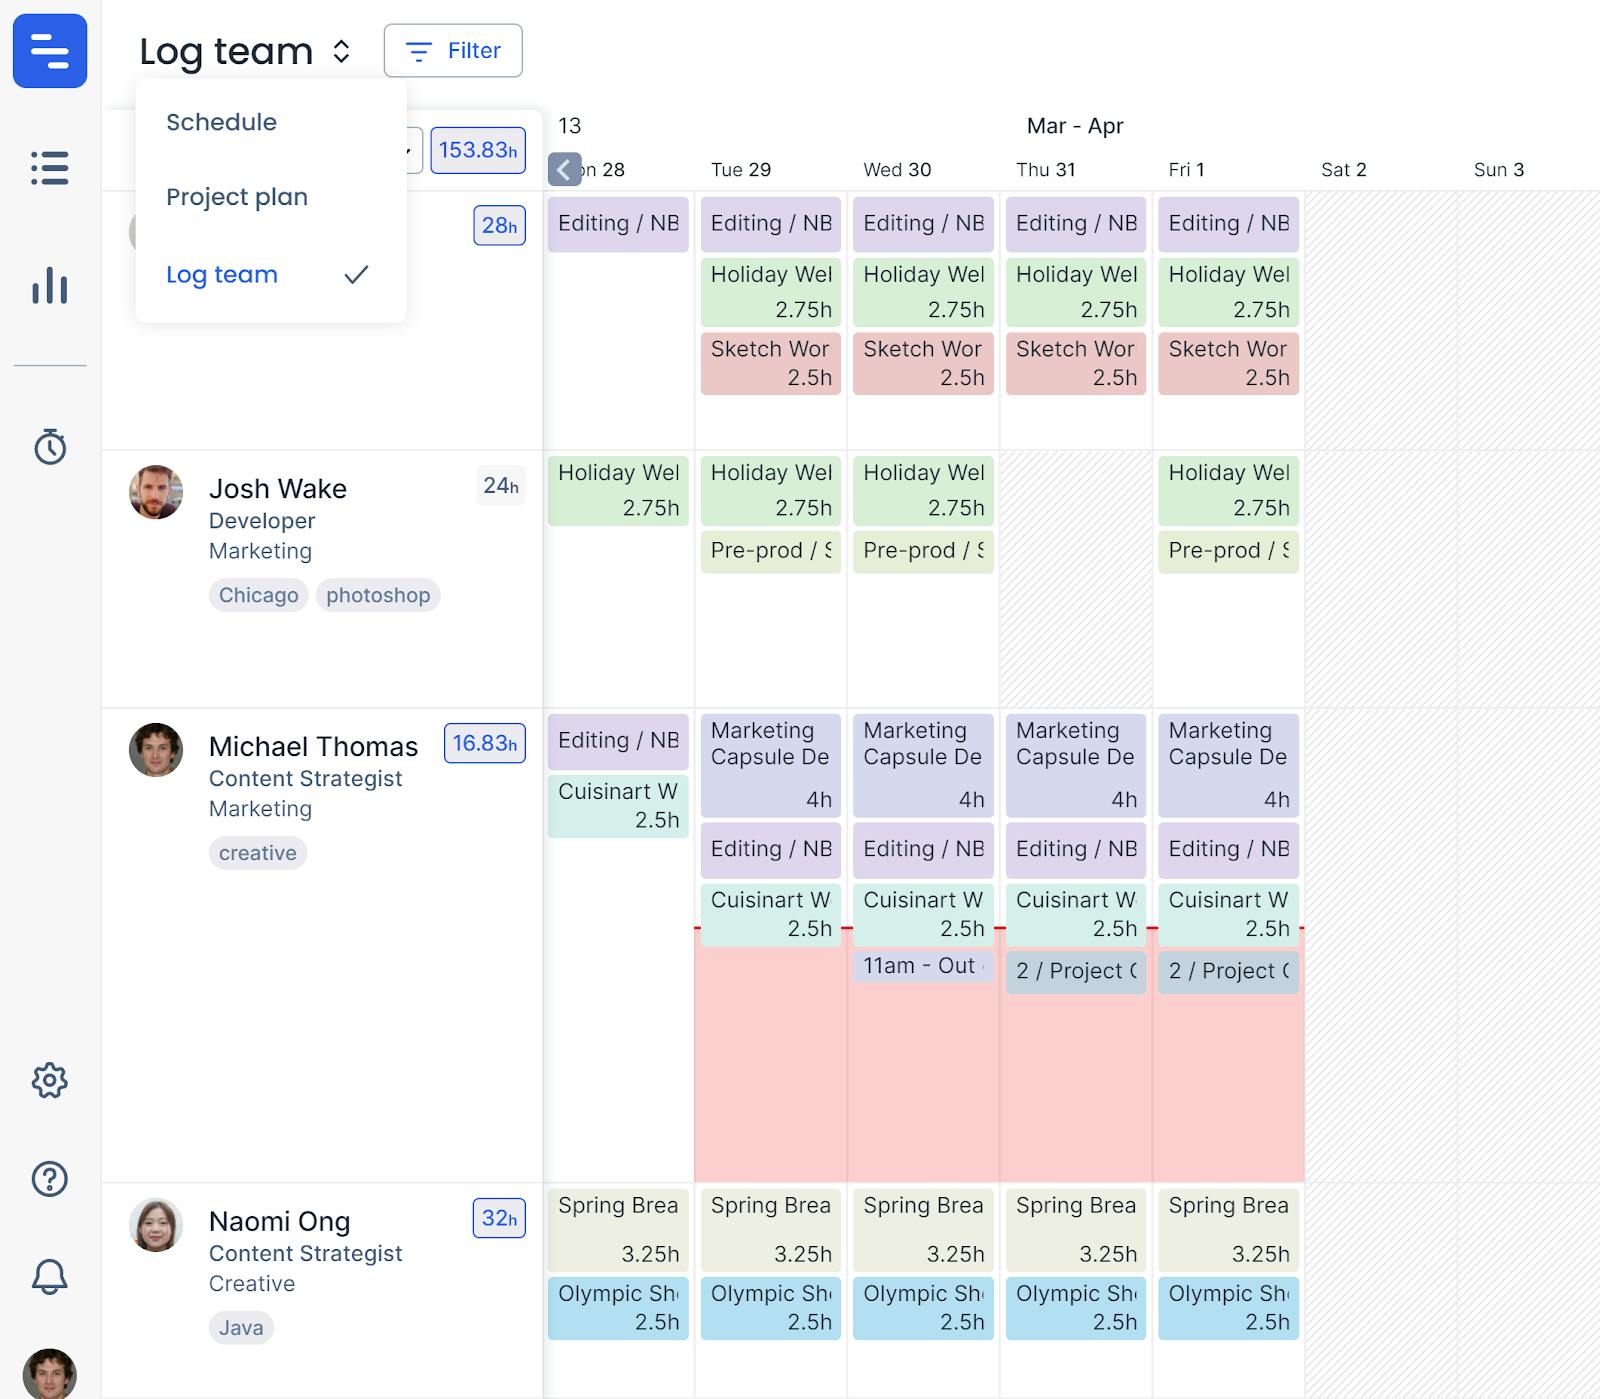Image resolution: width=1600 pixels, height=1399 pixels.
Task: Open the notifications bell icon
Action: click(50, 1276)
